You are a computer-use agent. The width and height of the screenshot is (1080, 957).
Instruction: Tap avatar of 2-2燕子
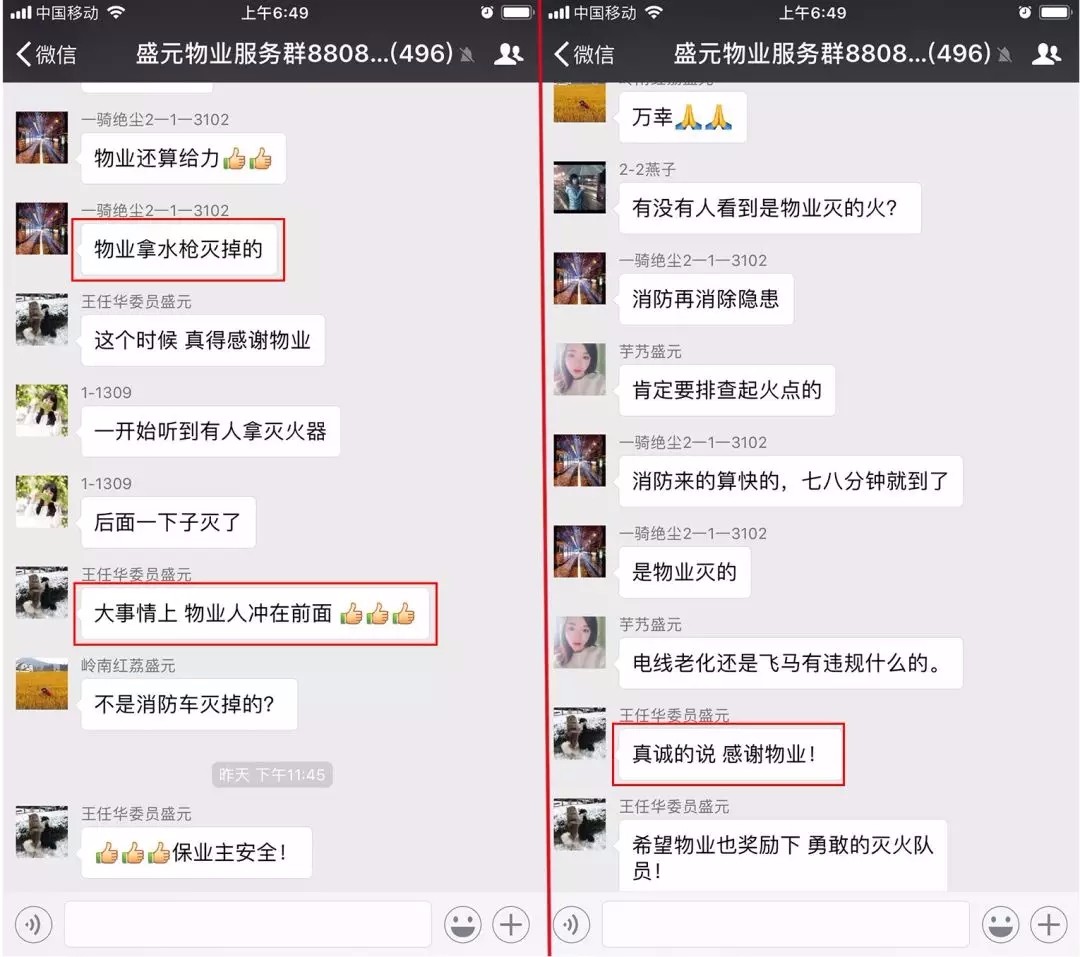click(580, 187)
